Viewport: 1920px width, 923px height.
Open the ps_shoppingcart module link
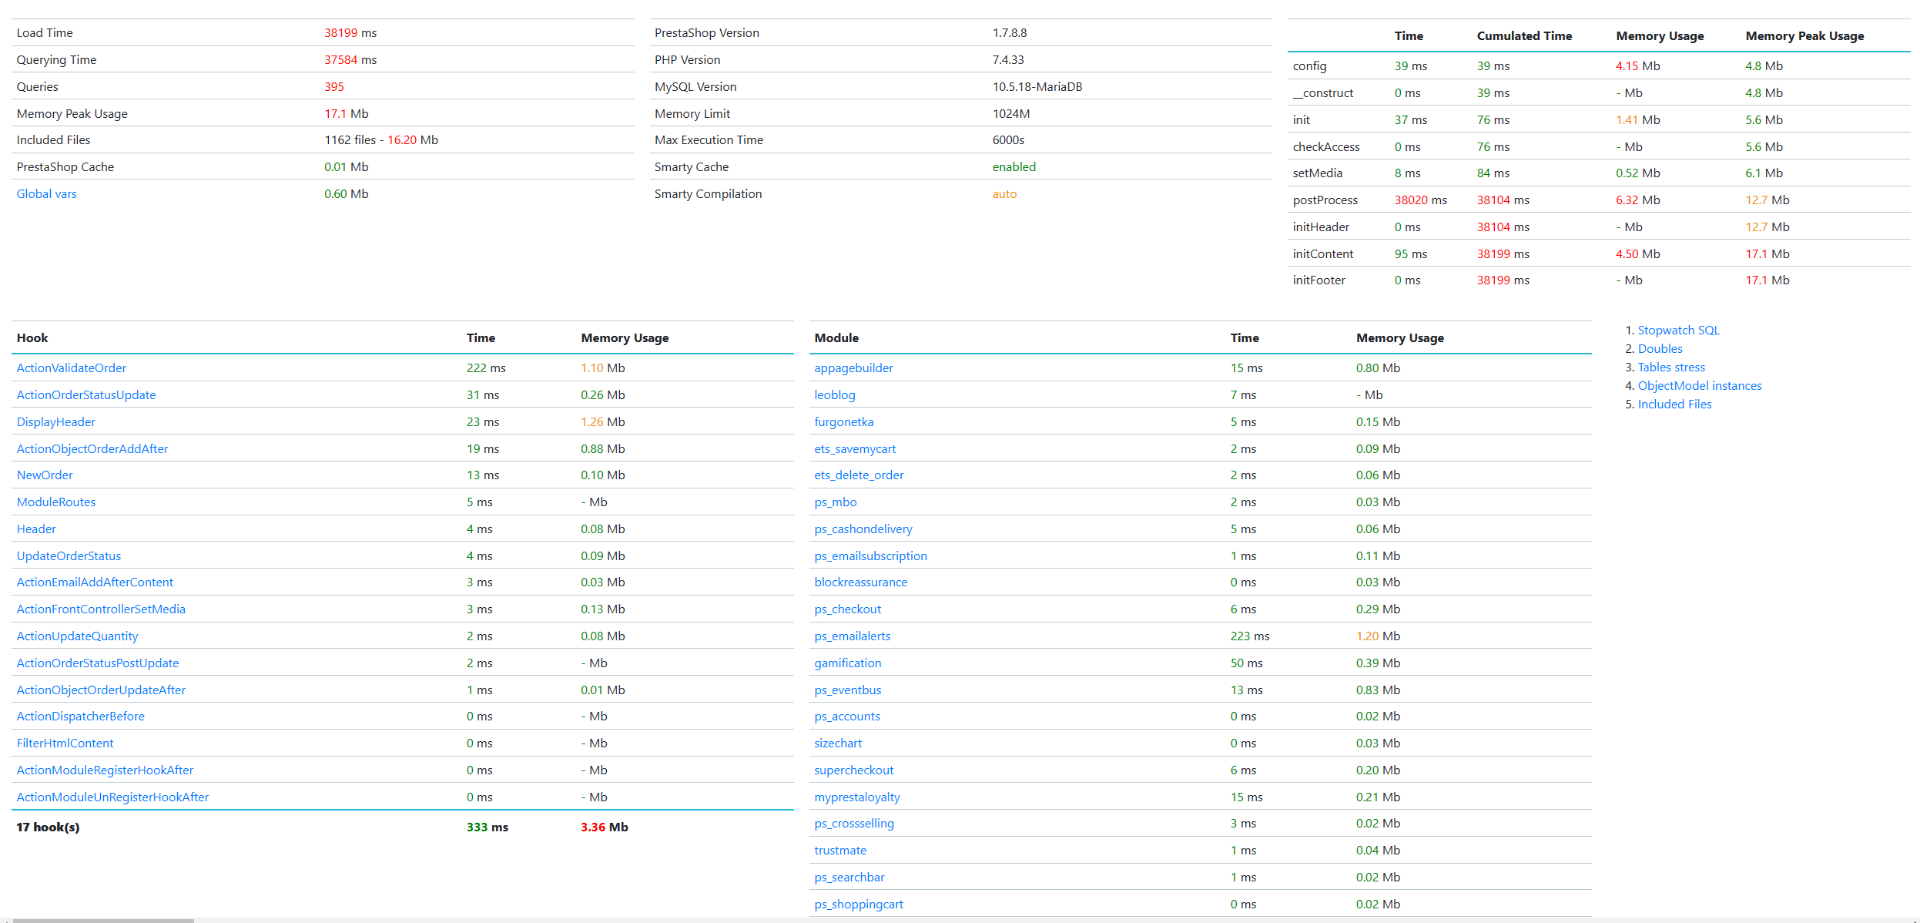click(858, 904)
